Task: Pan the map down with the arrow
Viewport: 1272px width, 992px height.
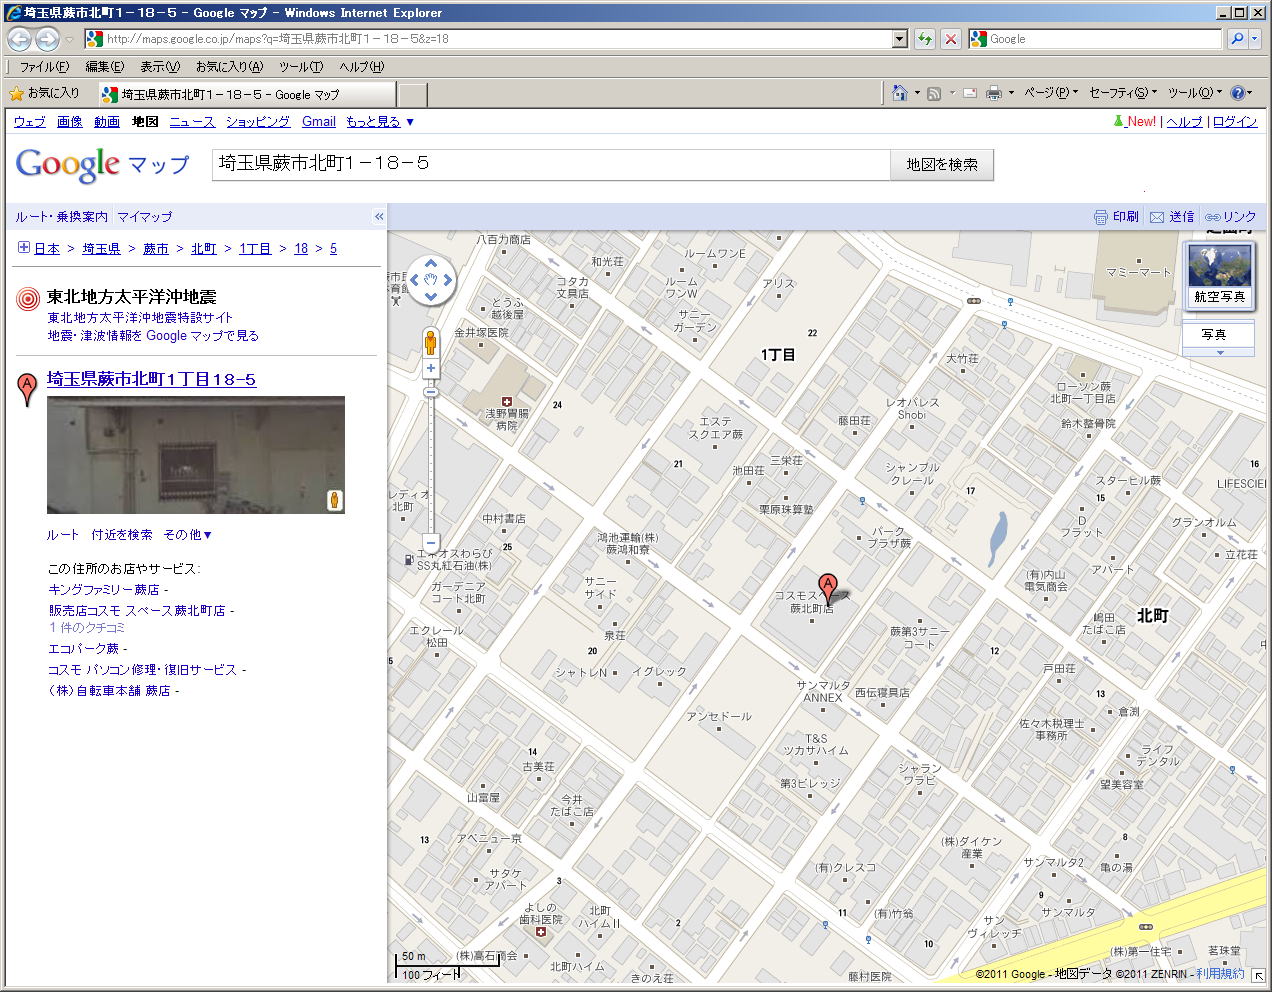Action: pyautogui.click(x=431, y=297)
